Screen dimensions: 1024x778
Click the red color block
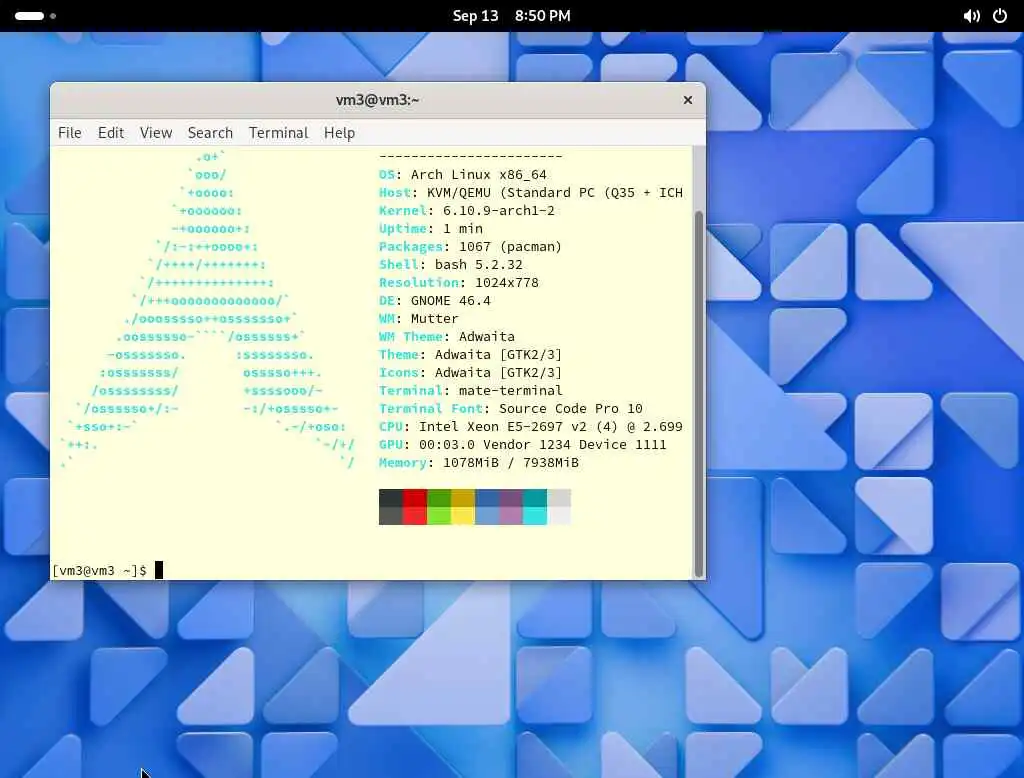click(x=415, y=506)
